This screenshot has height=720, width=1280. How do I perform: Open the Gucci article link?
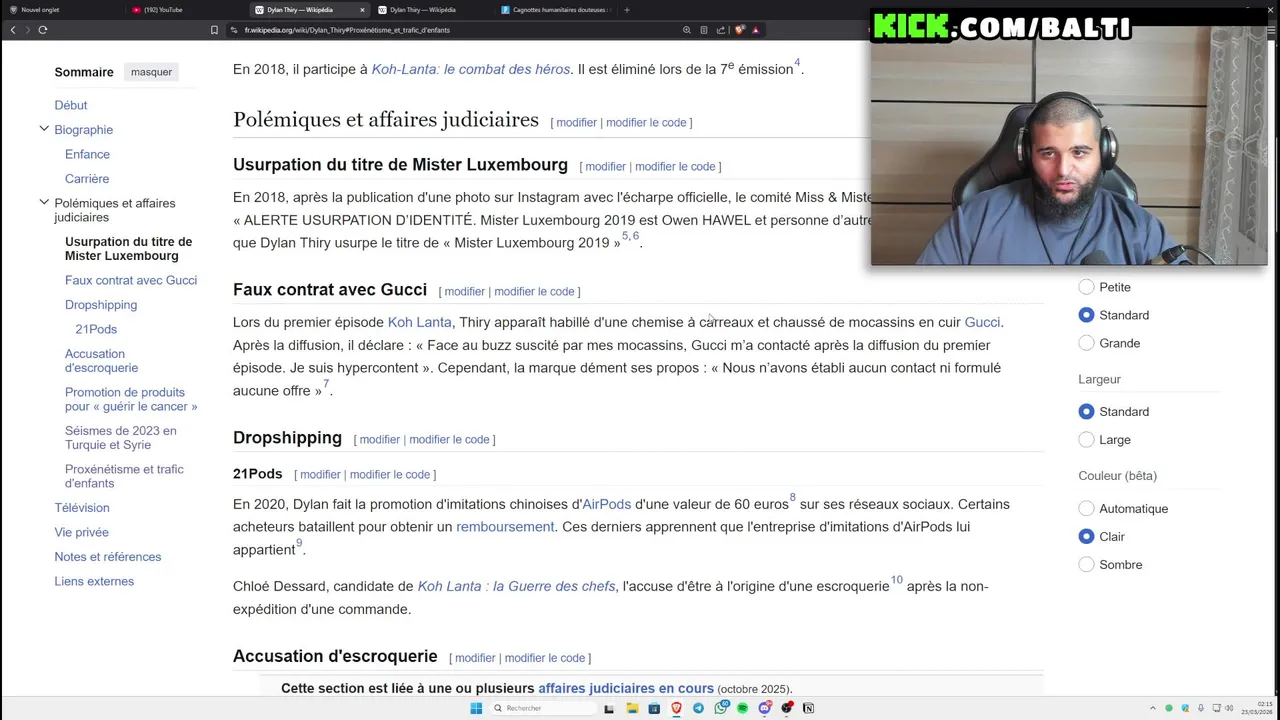[982, 322]
